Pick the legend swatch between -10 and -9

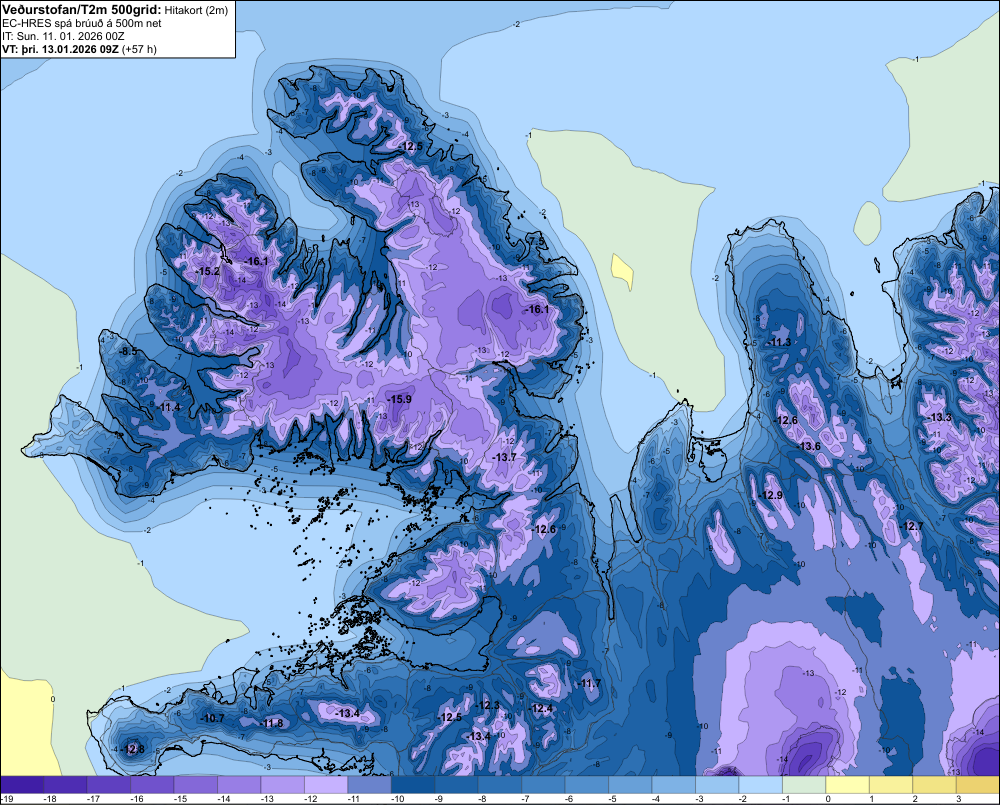[x=413, y=785]
